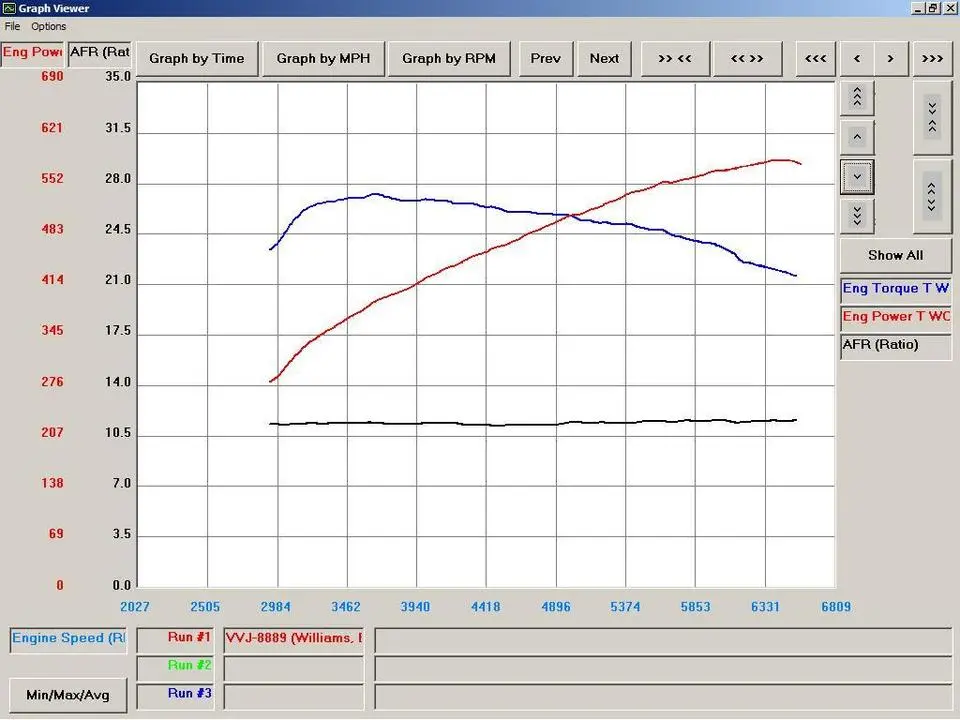Image resolution: width=960 pixels, height=720 pixels.
Task: Click the single up-chevron scroll button
Action: 857,137
